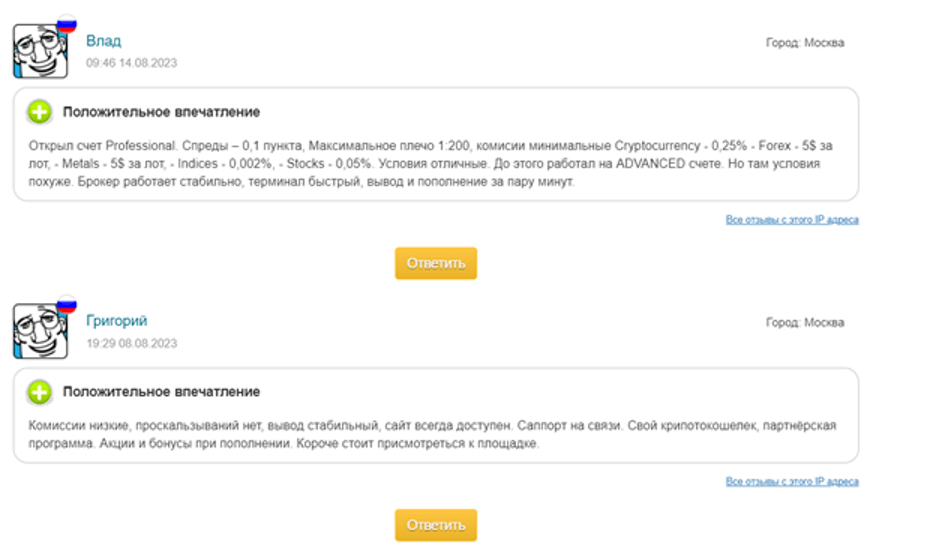Click the Russian flag on Григорий's avatar

click(x=67, y=302)
